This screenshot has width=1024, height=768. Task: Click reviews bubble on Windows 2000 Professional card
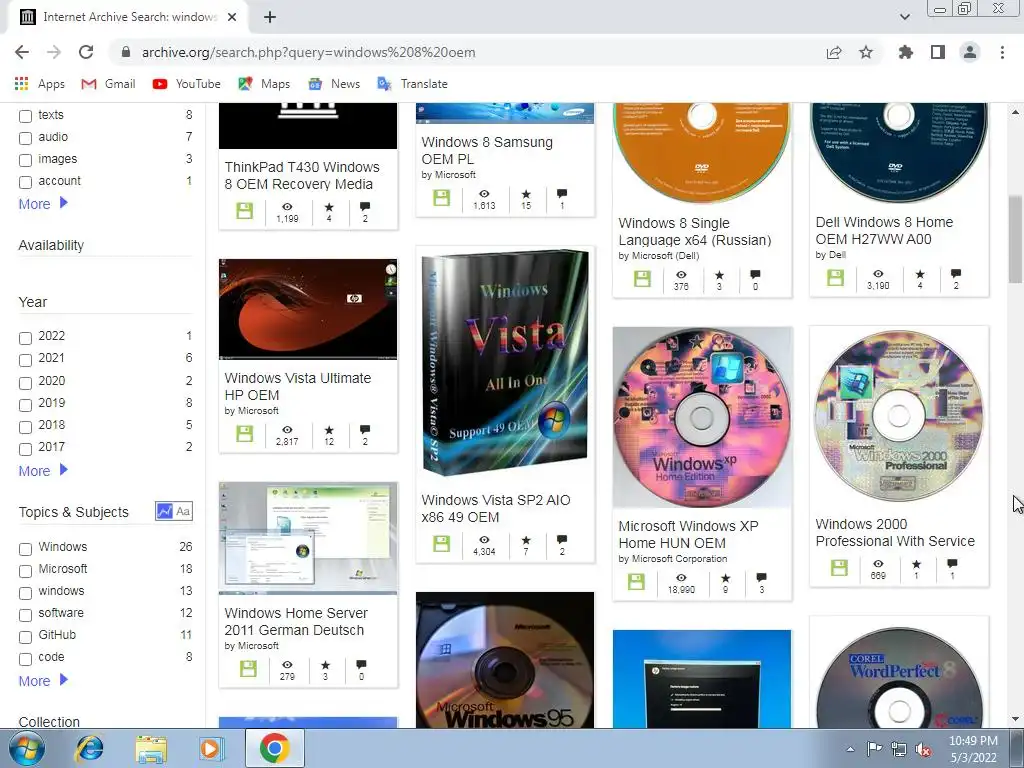tap(952, 564)
